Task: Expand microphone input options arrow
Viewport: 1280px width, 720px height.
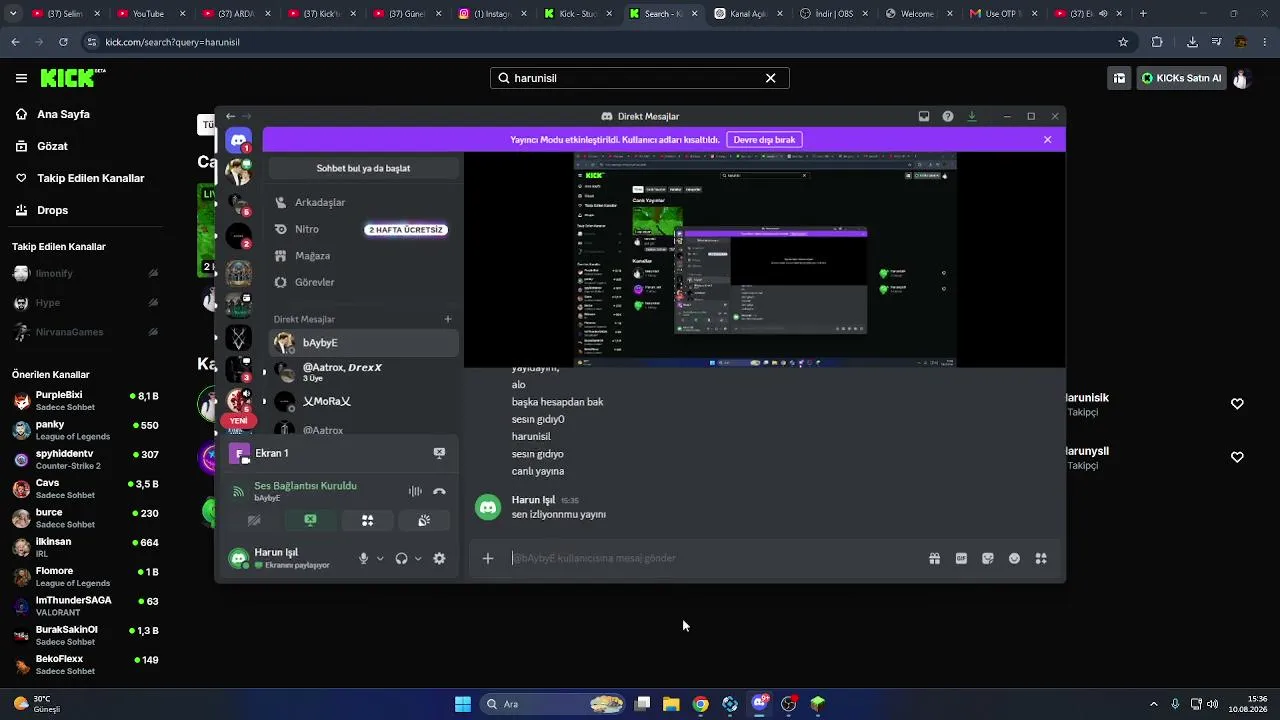Action: pyautogui.click(x=380, y=559)
